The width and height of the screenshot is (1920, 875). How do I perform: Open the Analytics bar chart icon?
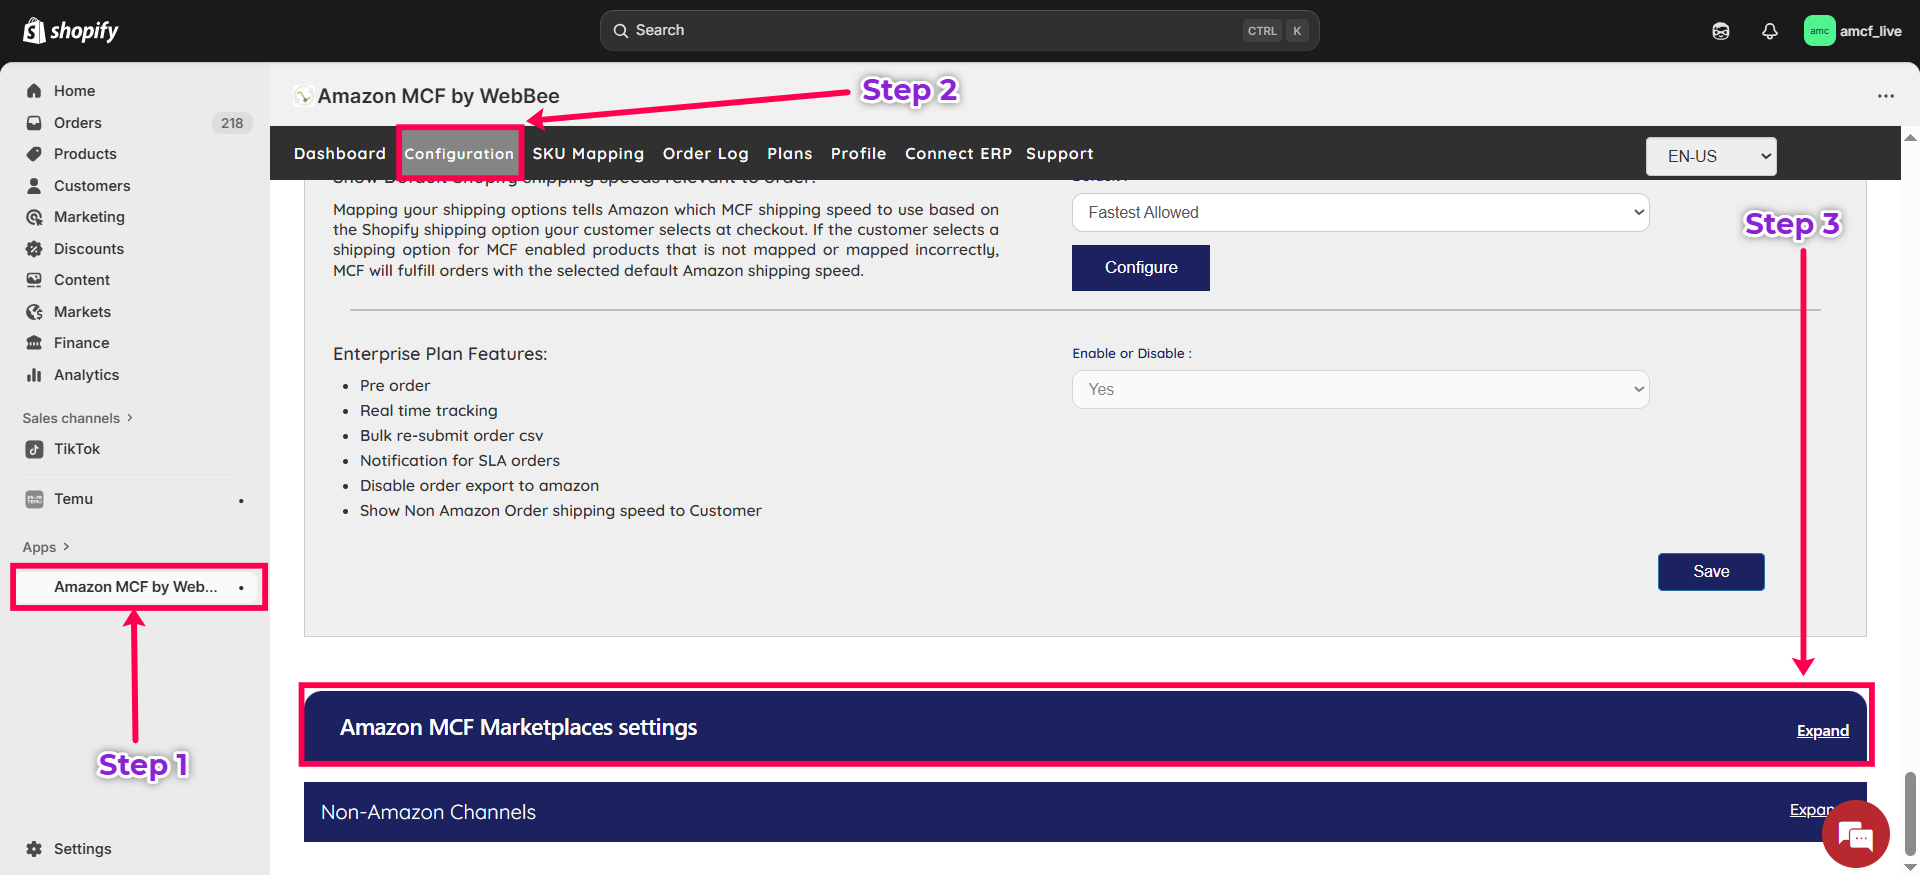pyautogui.click(x=34, y=375)
